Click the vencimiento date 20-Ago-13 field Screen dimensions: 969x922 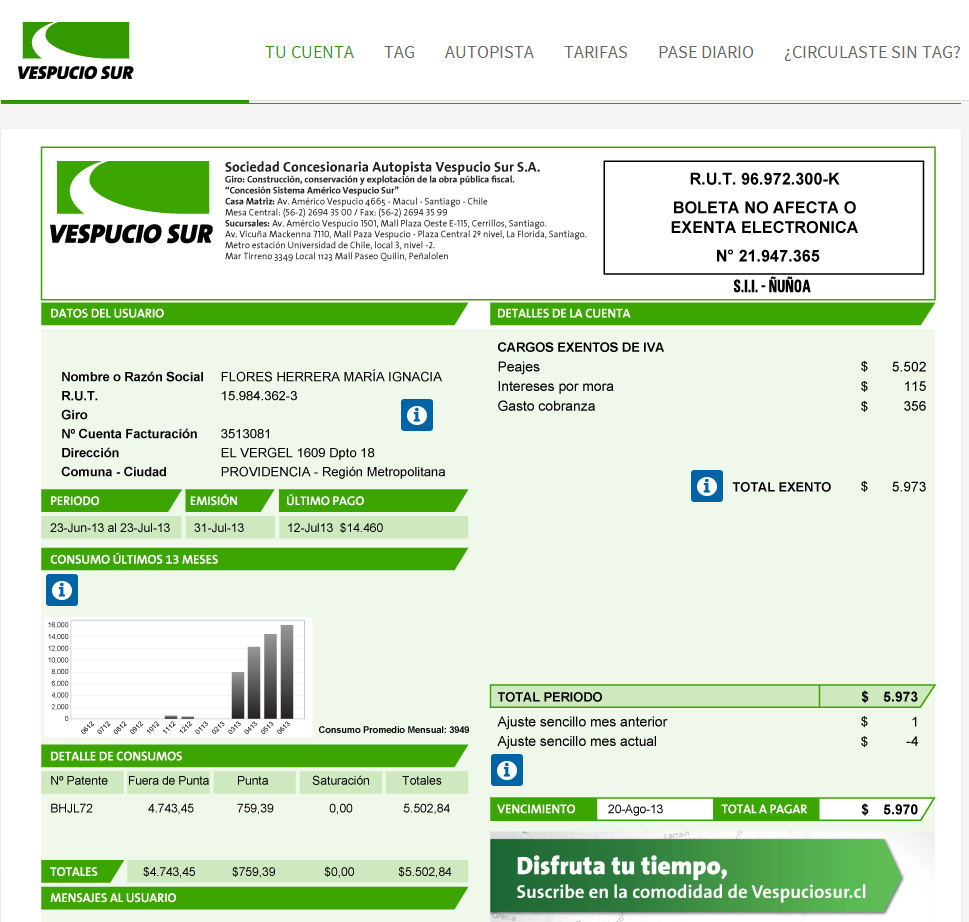point(654,809)
